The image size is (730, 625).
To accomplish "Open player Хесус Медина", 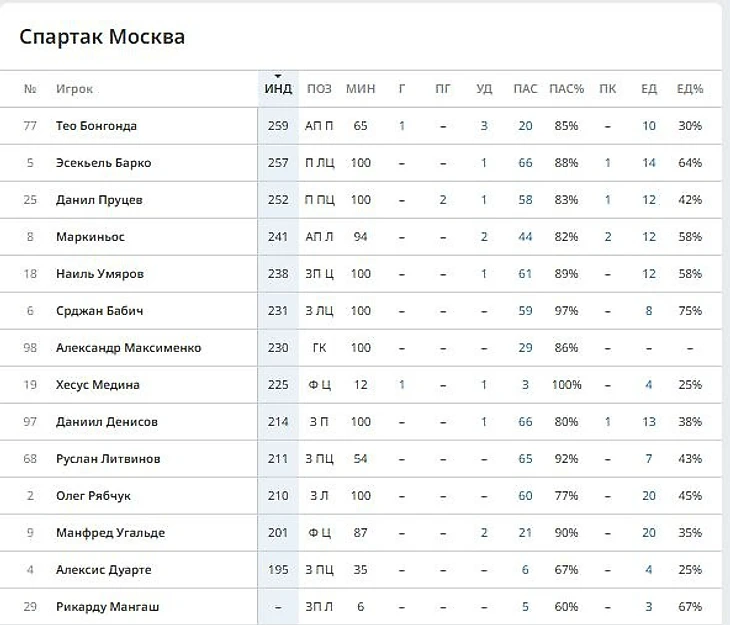I will pos(98,385).
